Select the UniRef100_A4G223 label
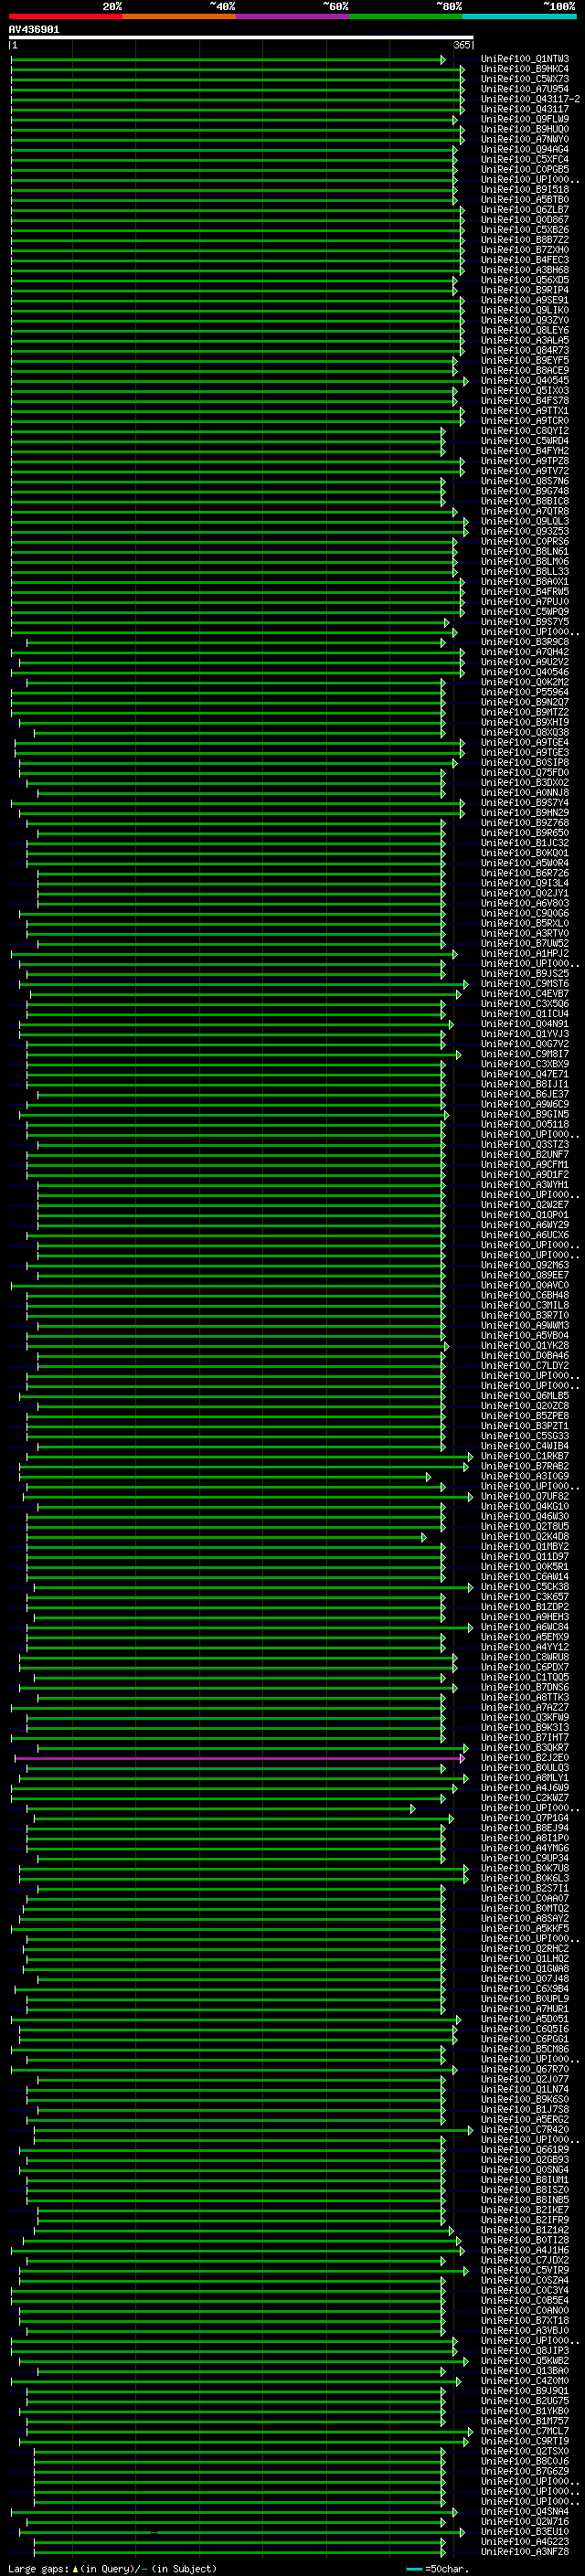The width and height of the screenshot is (585, 2576). [525, 2542]
